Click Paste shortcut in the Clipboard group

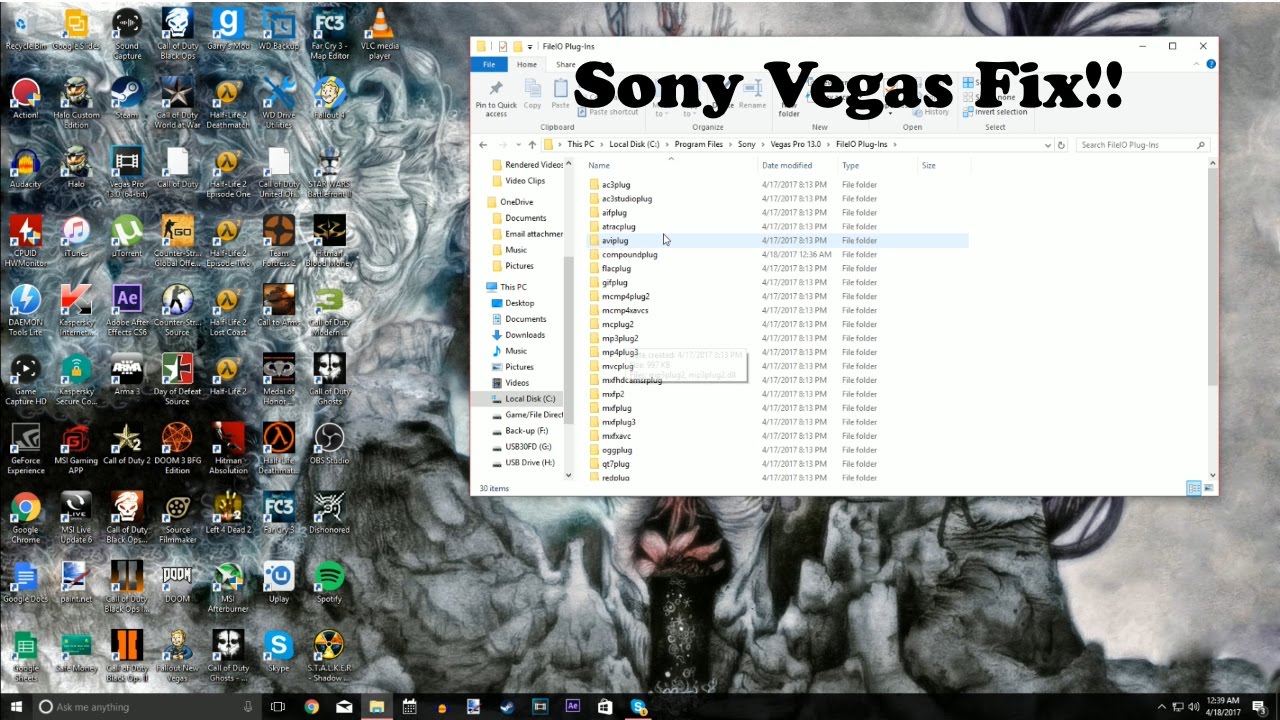[x=607, y=112]
